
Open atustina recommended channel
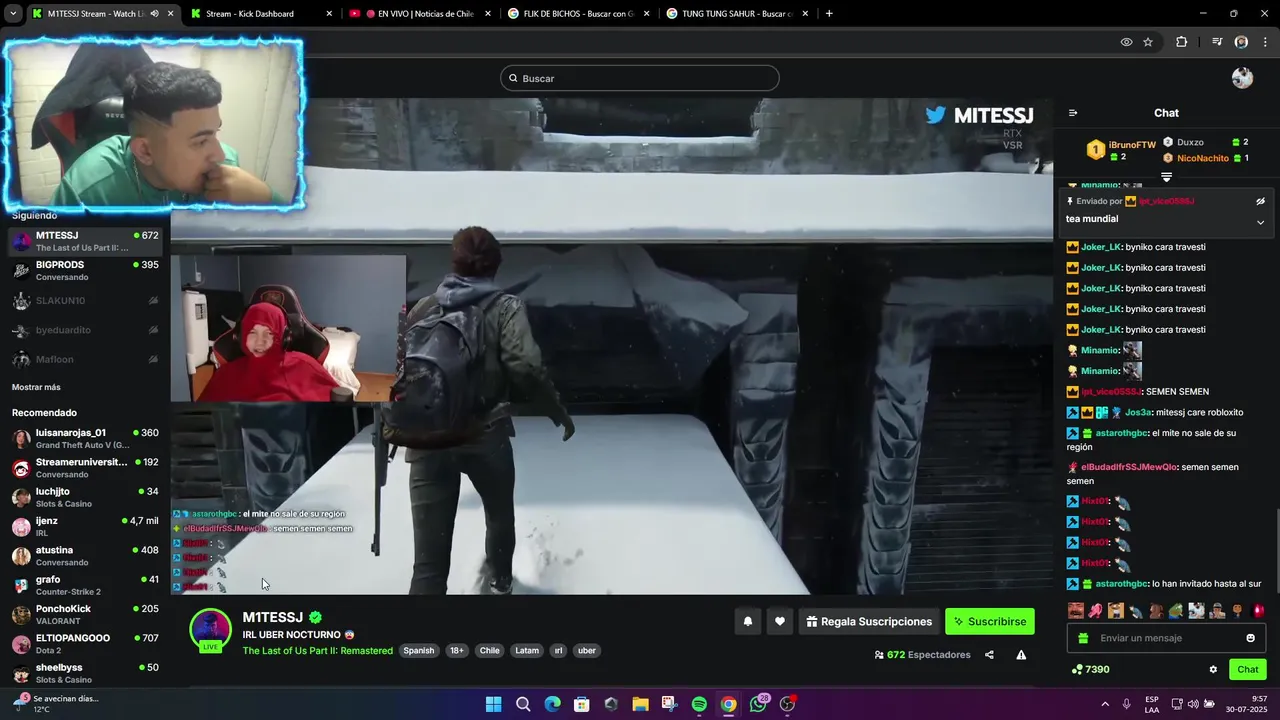(85, 555)
